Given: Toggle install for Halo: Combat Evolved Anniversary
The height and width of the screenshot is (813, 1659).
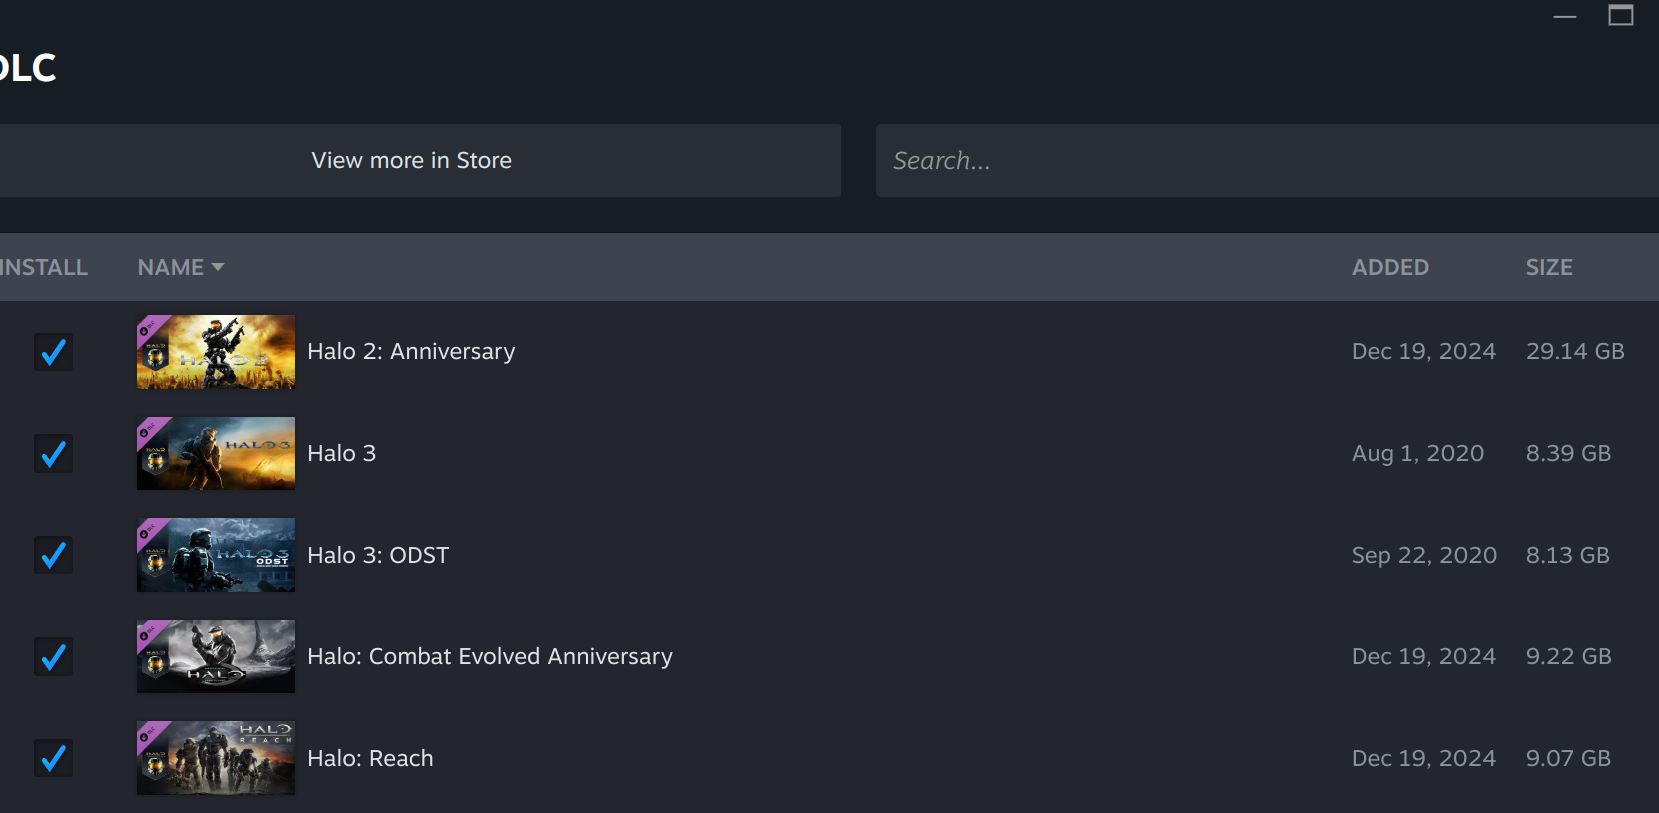Looking at the screenshot, I should point(54,657).
